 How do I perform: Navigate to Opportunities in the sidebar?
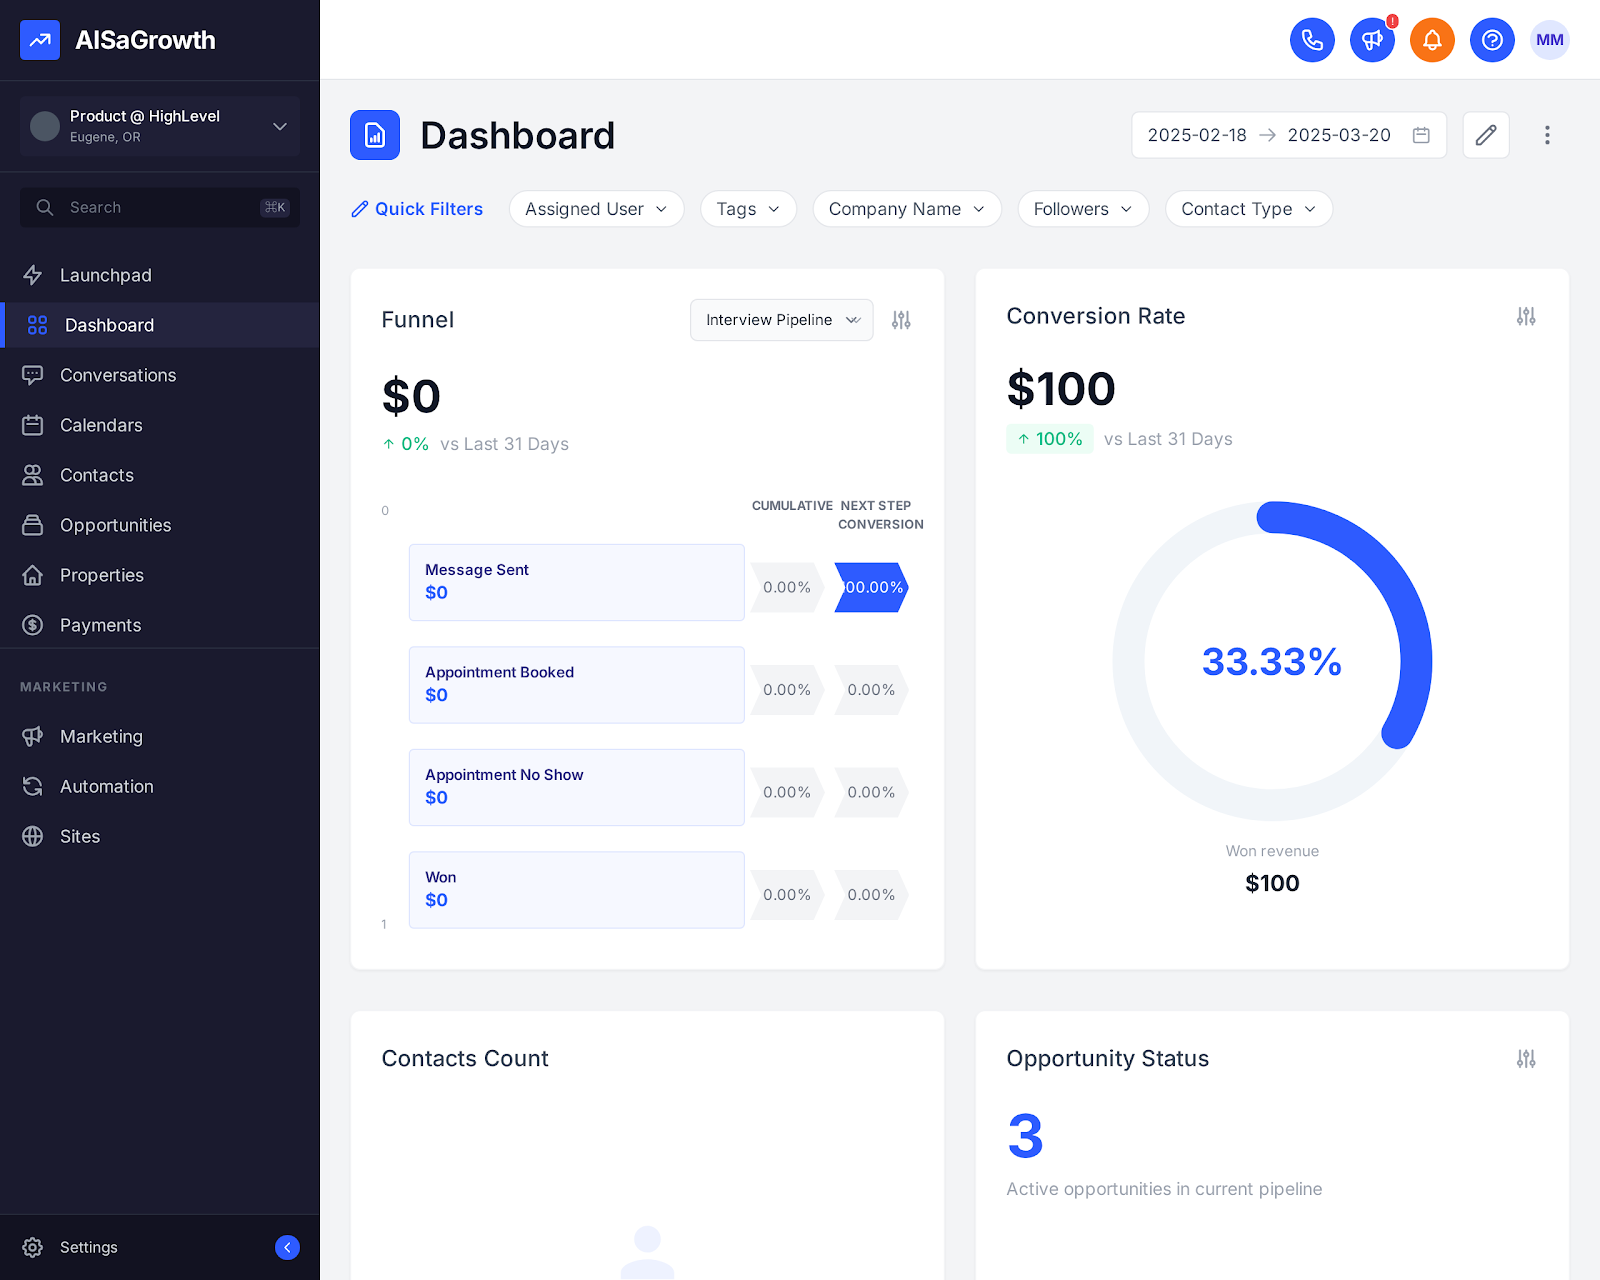click(x=115, y=525)
